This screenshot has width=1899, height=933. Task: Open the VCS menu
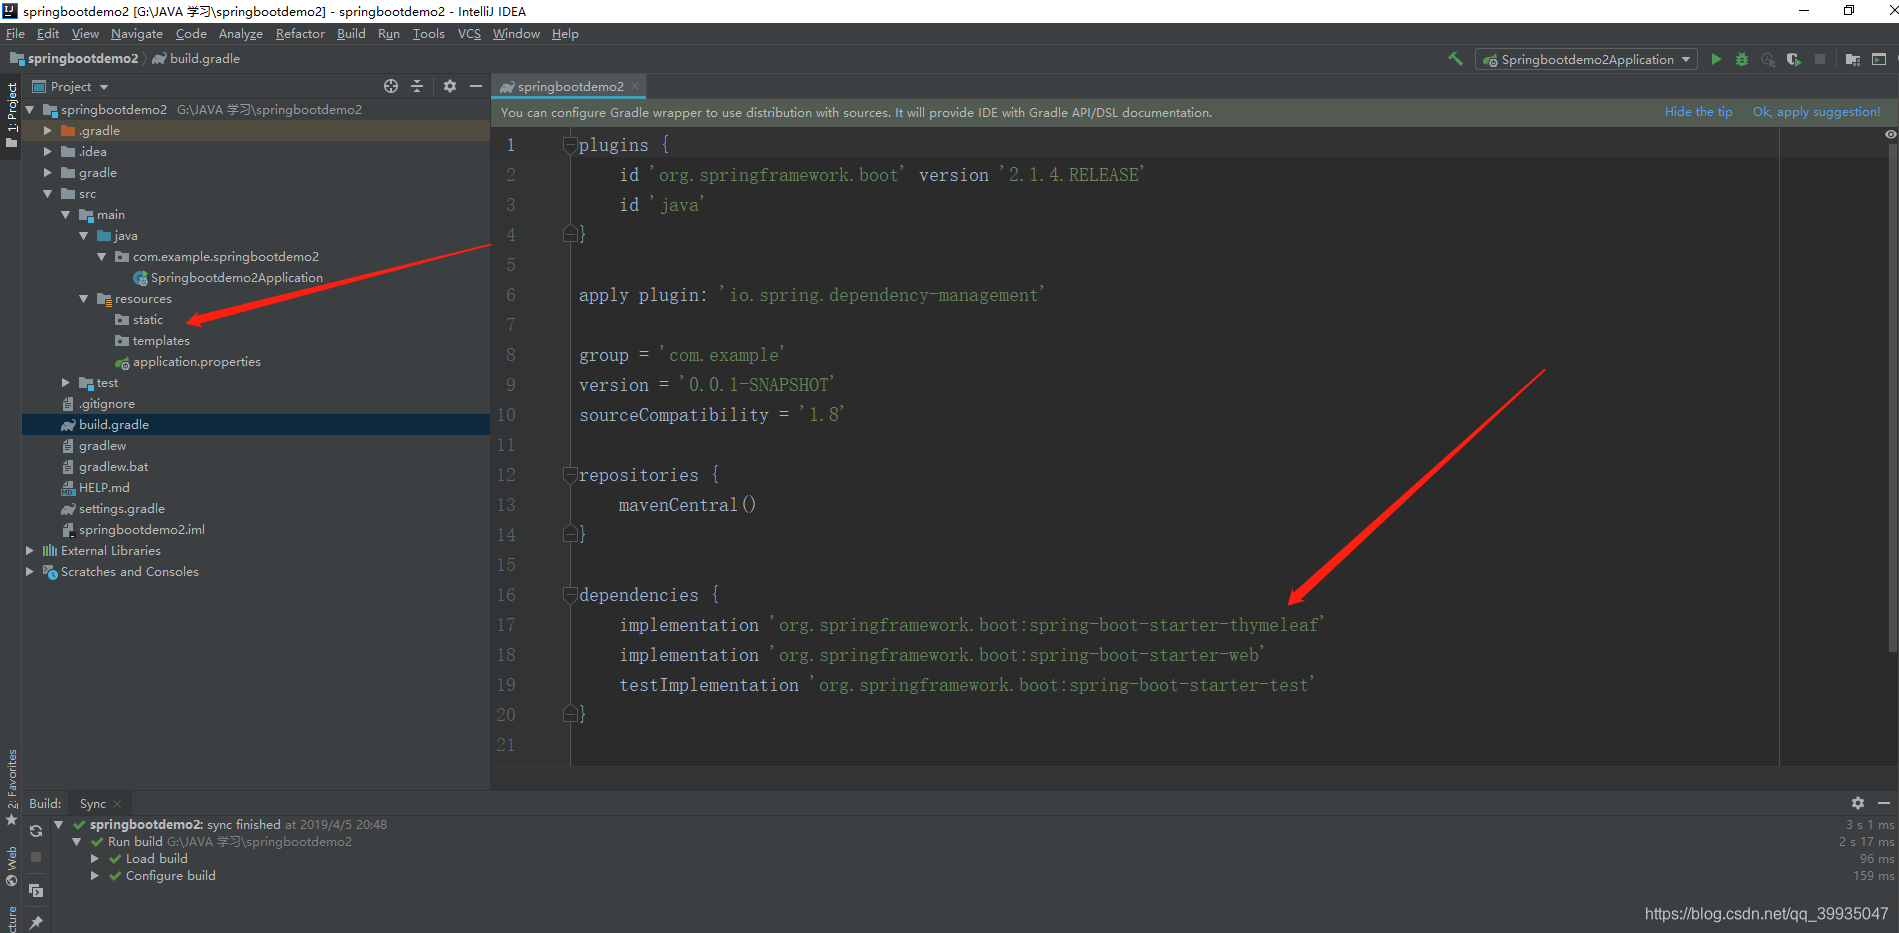[x=469, y=34]
